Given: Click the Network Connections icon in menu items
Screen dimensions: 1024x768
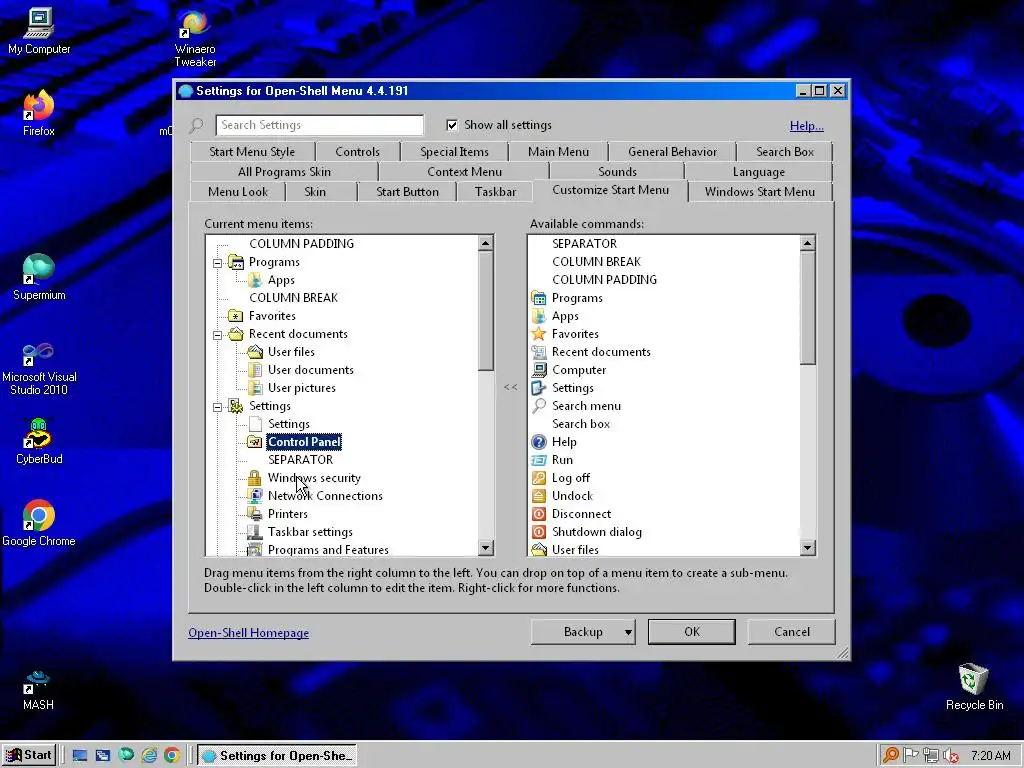Looking at the screenshot, I should (x=255, y=496).
